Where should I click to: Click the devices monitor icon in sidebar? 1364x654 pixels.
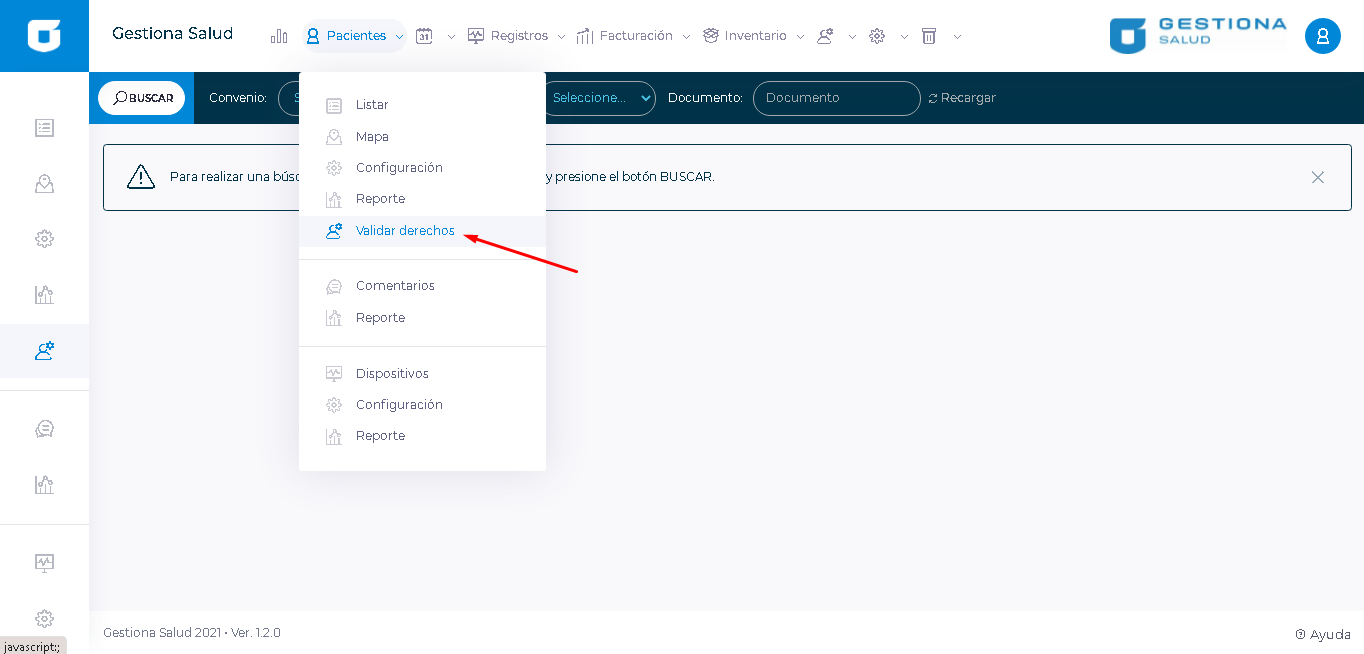[x=44, y=562]
